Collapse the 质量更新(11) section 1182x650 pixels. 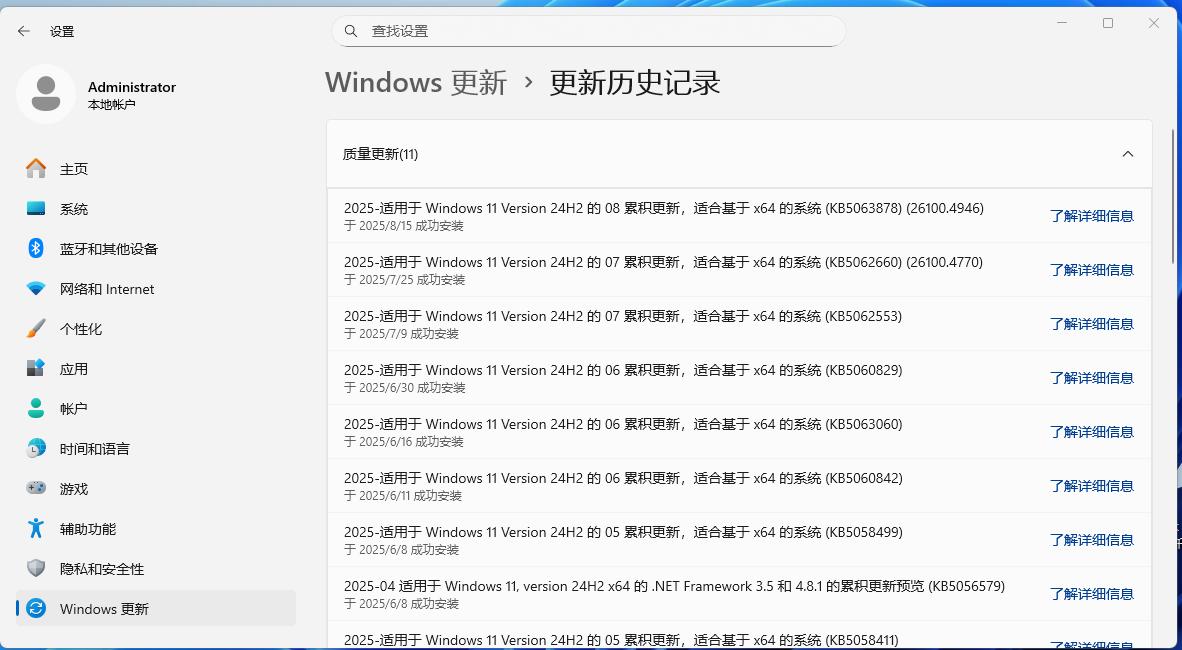click(x=1128, y=154)
